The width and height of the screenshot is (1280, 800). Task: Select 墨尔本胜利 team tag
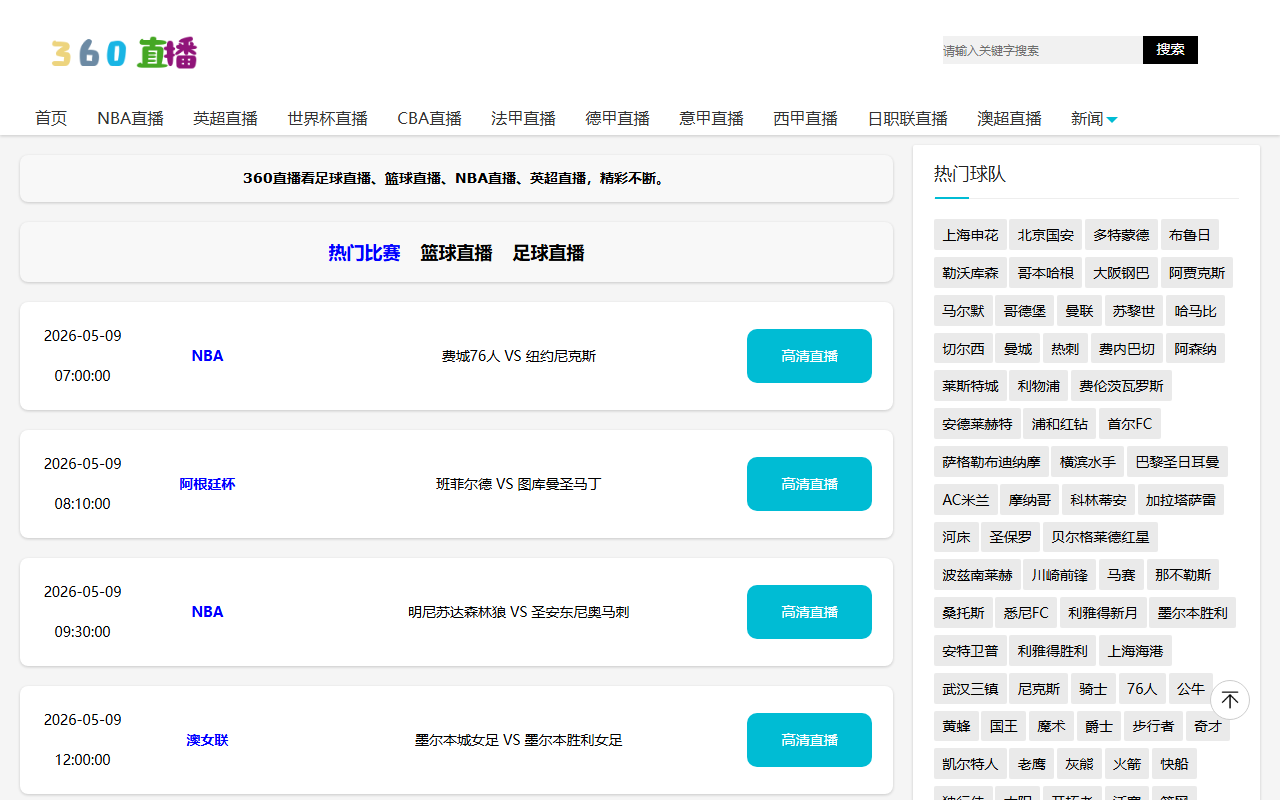tap(1192, 613)
